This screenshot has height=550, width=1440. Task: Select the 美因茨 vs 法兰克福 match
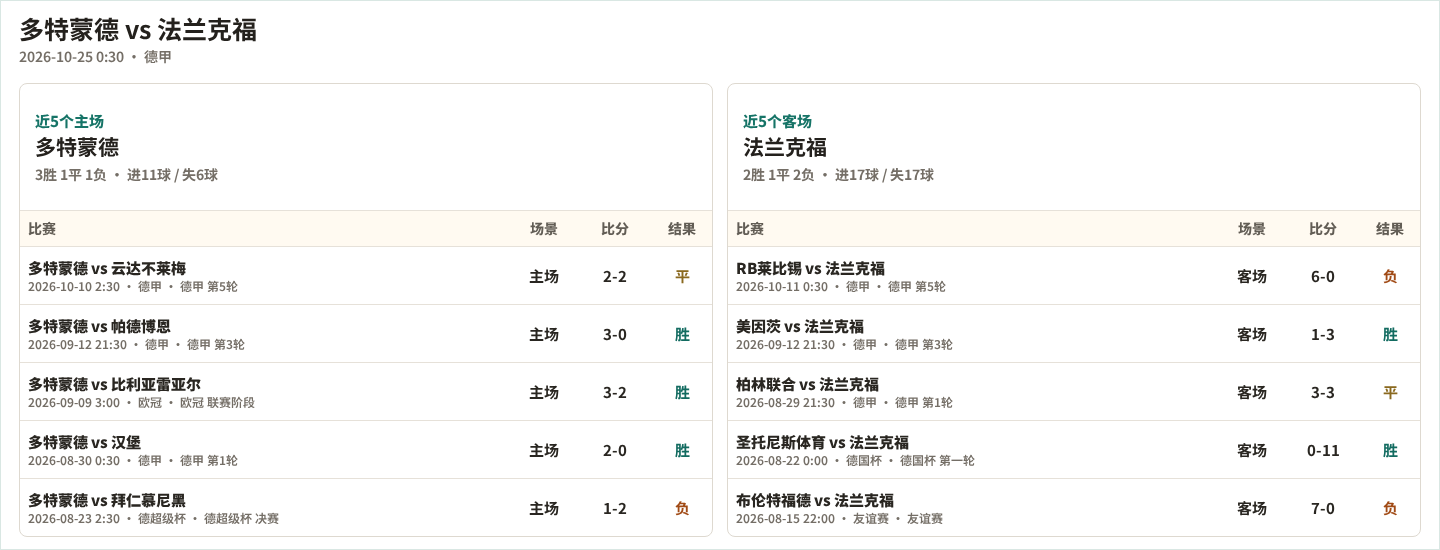pyautogui.click(x=1074, y=334)
